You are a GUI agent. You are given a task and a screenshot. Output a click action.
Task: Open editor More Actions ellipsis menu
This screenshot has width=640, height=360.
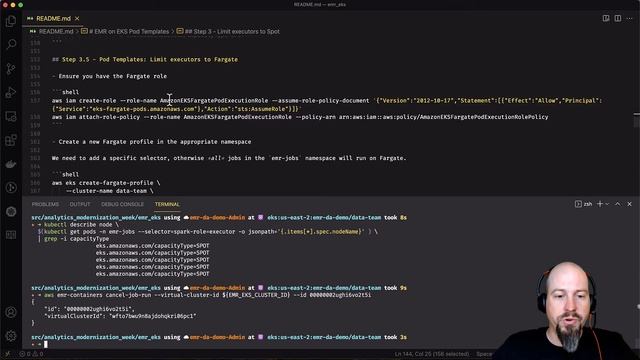629,18
